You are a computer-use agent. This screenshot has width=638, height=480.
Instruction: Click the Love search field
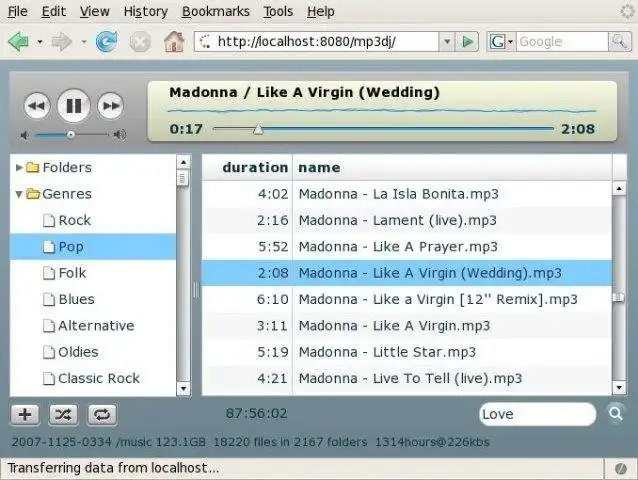(x=537, y=414)
